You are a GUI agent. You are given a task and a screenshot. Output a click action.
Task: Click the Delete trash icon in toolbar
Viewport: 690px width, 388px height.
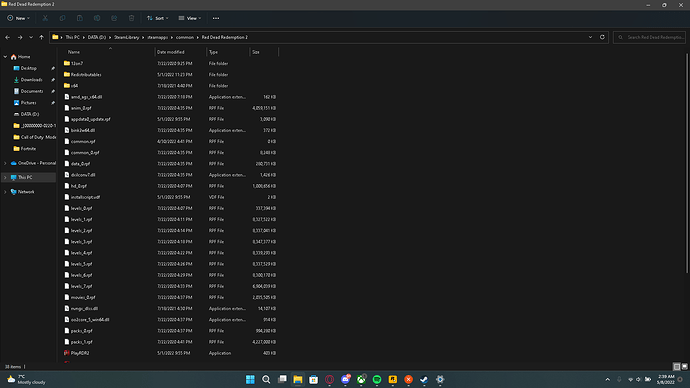[x=131, y=18]
